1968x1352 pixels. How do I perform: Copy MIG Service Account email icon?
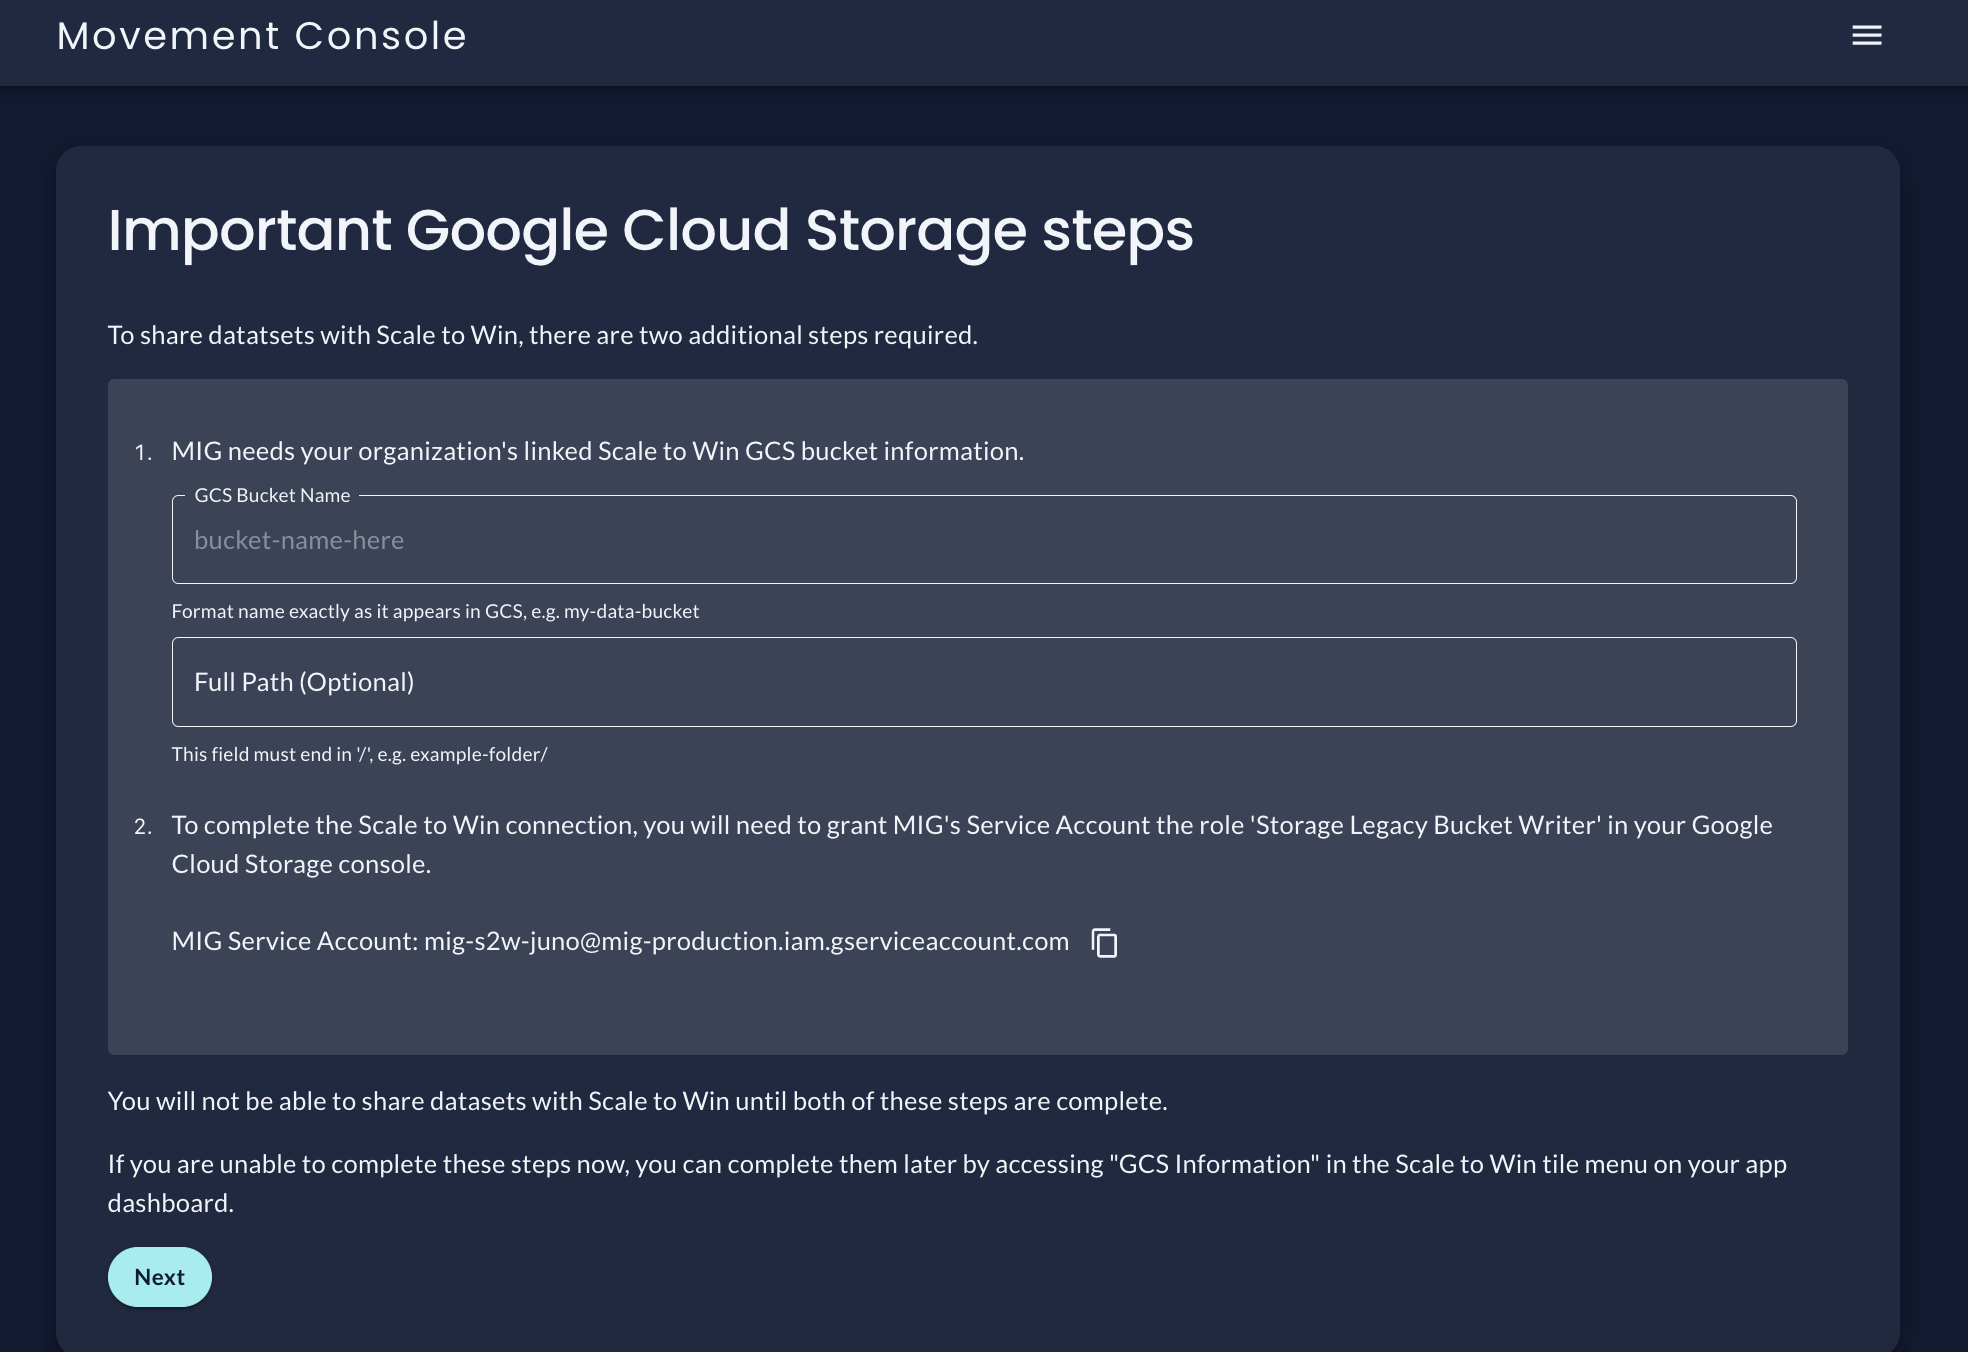[1104, 942]
